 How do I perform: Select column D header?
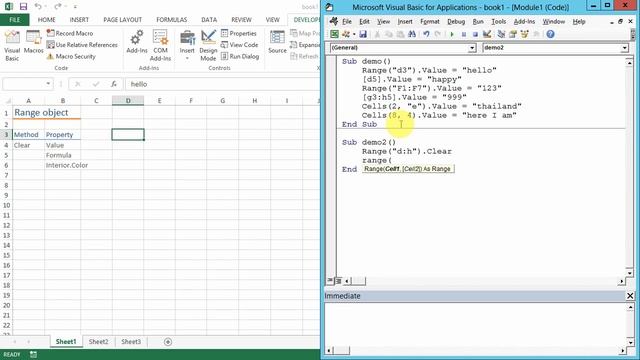128,101
